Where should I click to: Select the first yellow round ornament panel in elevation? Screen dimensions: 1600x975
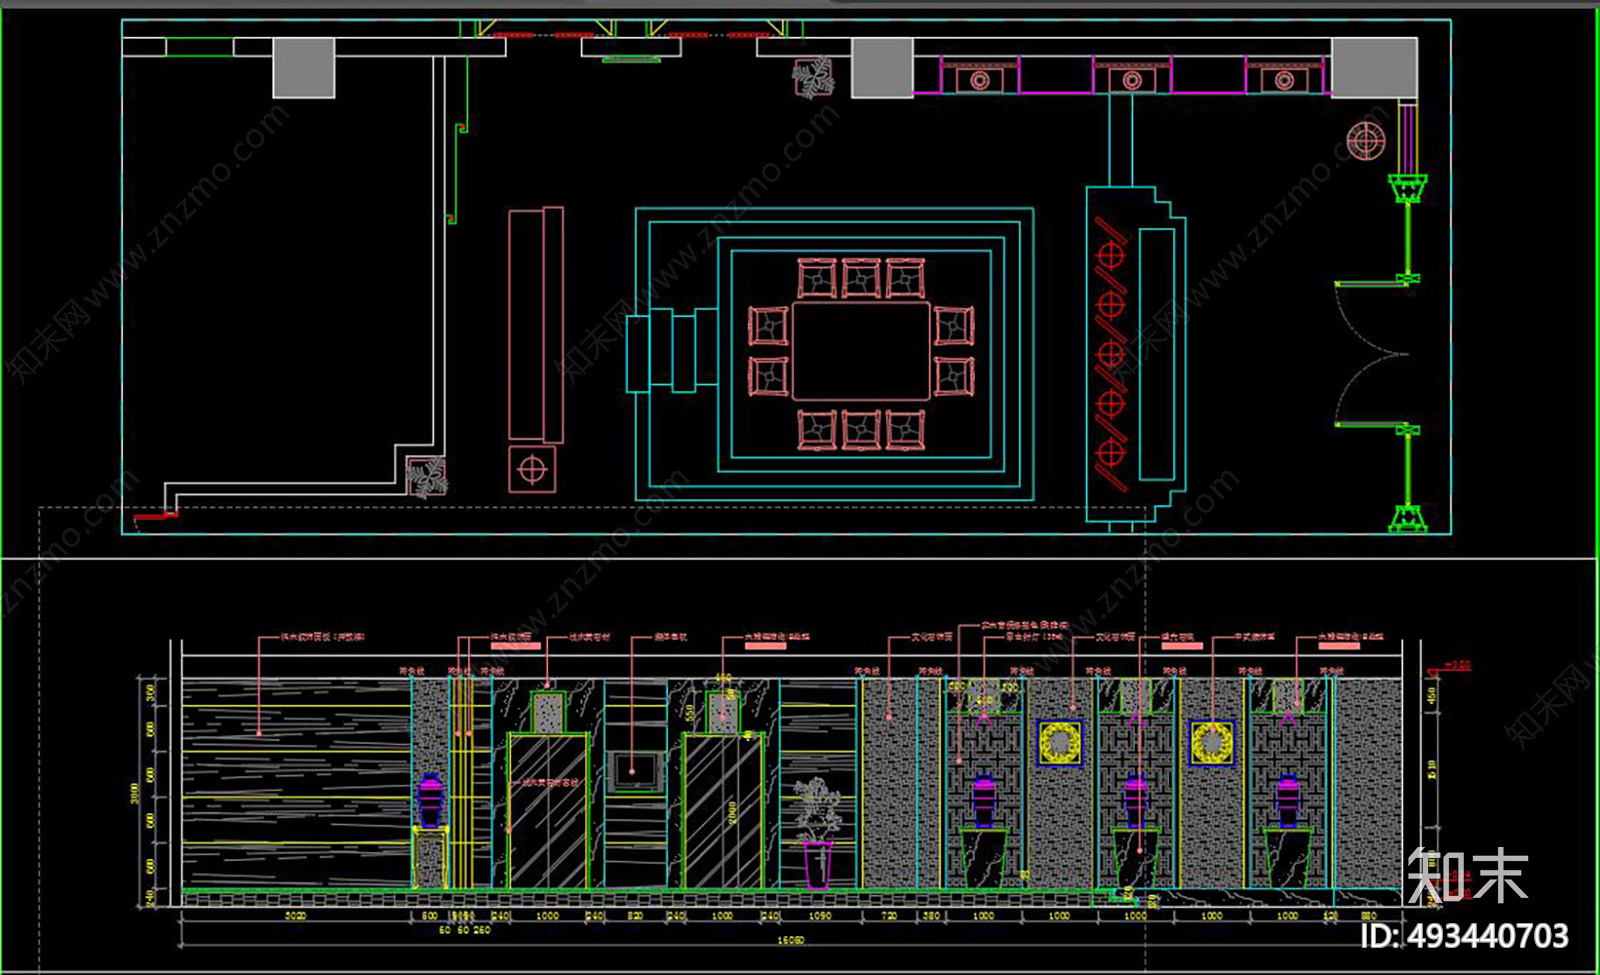click(1060, 742)
